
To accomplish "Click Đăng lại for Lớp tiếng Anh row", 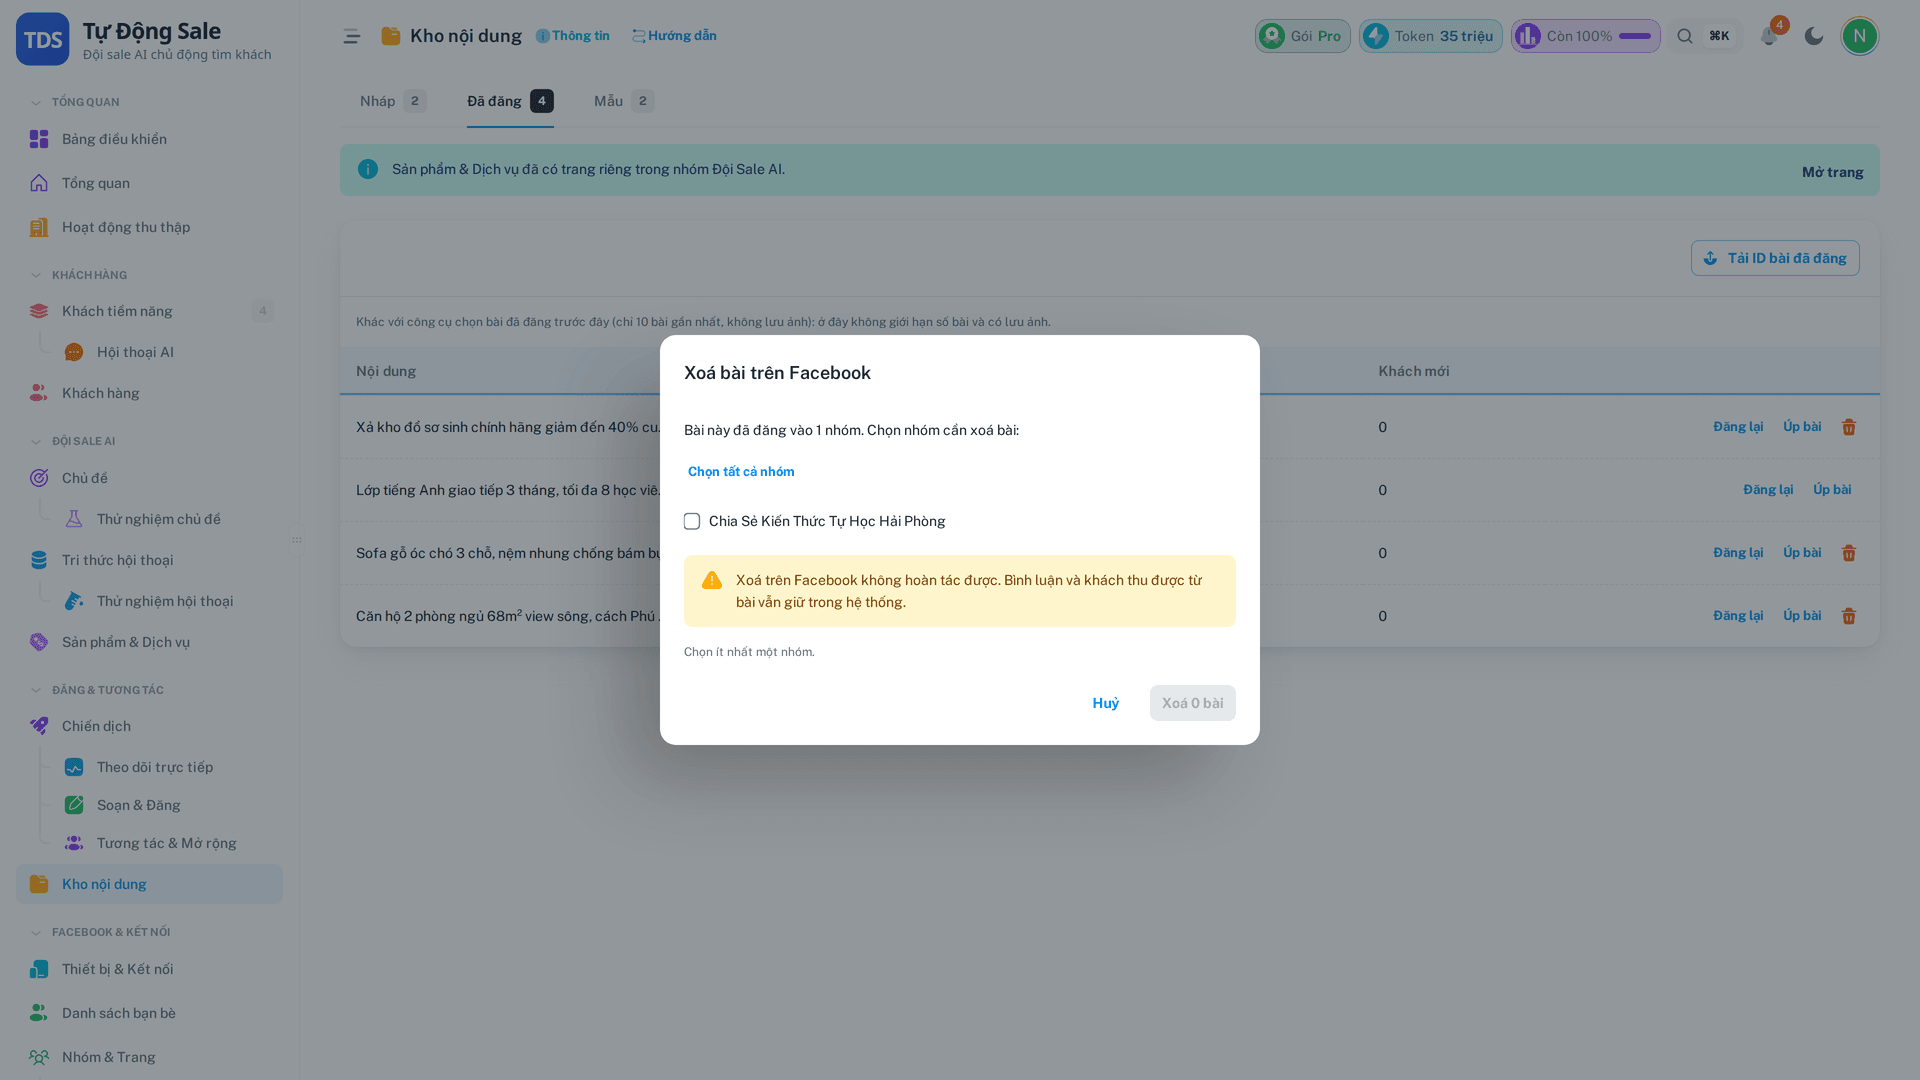I will click(1768, 489).
